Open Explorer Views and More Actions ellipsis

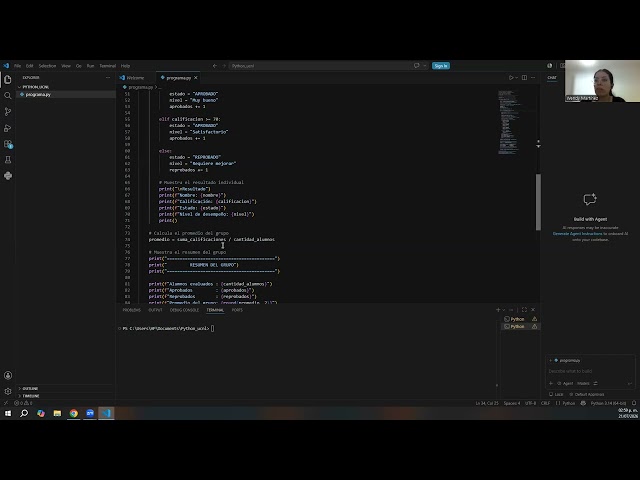108,78
